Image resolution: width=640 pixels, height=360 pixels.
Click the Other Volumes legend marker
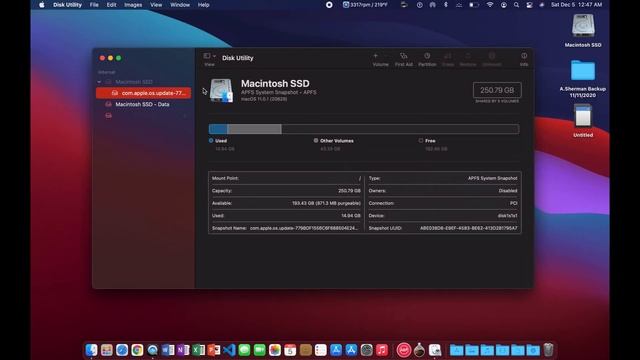coord(316,140)
